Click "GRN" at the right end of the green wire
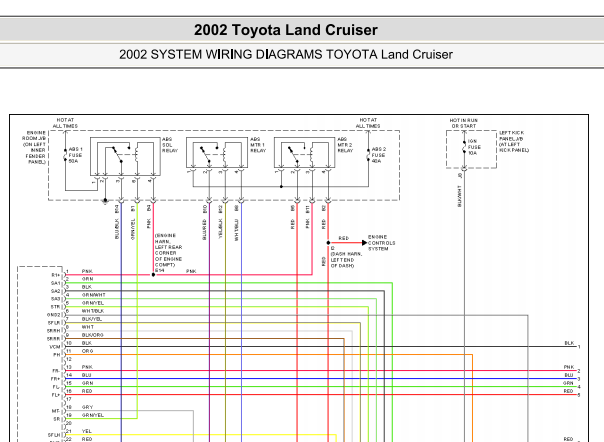Viewport: 604px width, 442px height. pyautogui.click(x=568, y=383)
